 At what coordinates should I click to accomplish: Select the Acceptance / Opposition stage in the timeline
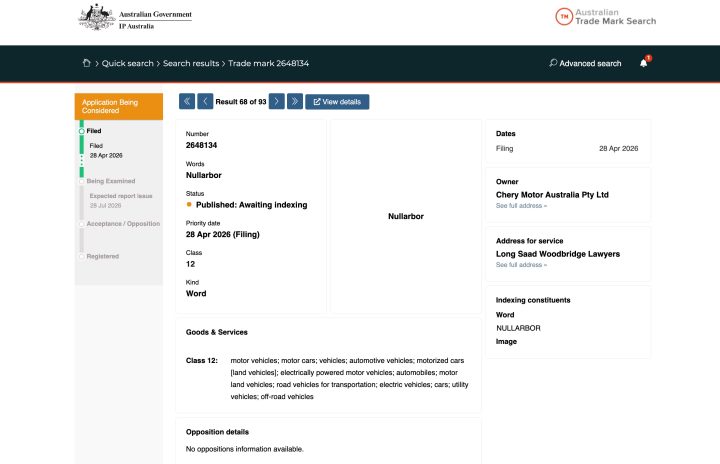[x=123, y=224]
